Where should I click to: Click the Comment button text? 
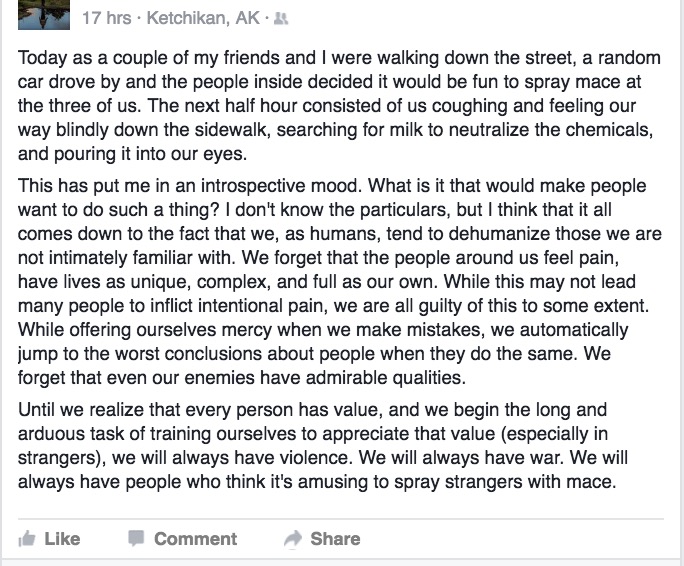[195, 539]
